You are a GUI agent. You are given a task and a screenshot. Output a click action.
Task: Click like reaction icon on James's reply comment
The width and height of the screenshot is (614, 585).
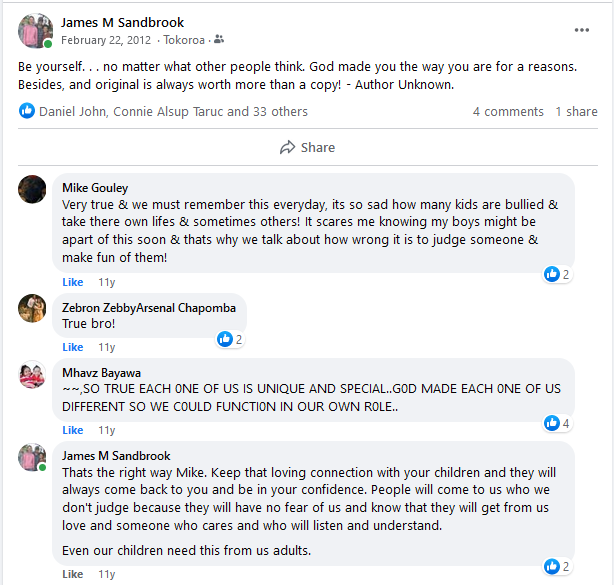pyautogui.click(x=551, y=567)
